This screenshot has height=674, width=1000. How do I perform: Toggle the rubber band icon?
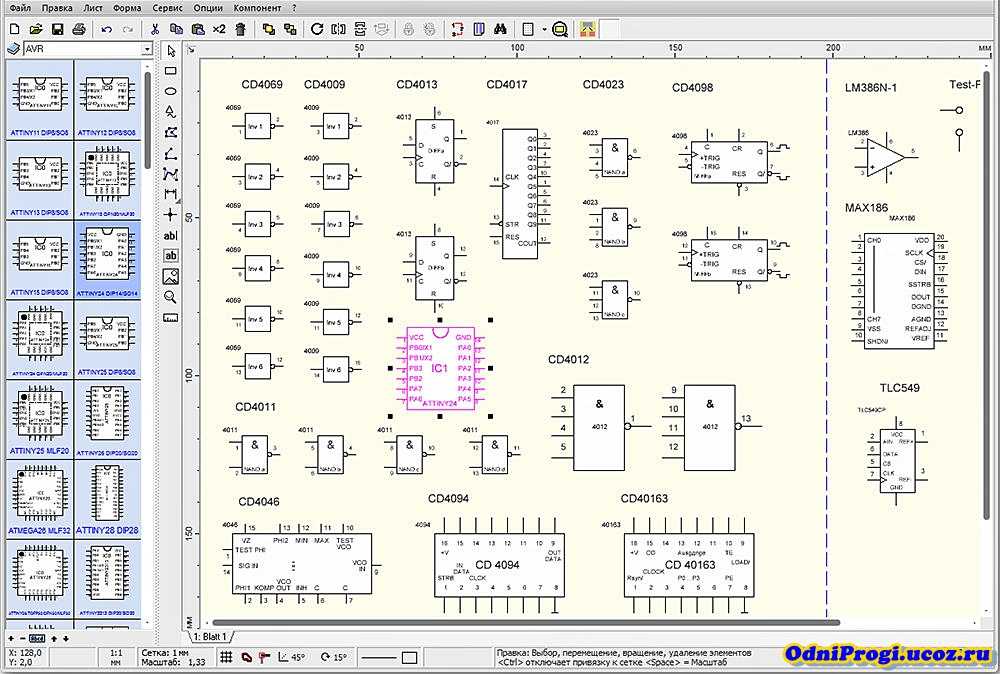point(246,657)
